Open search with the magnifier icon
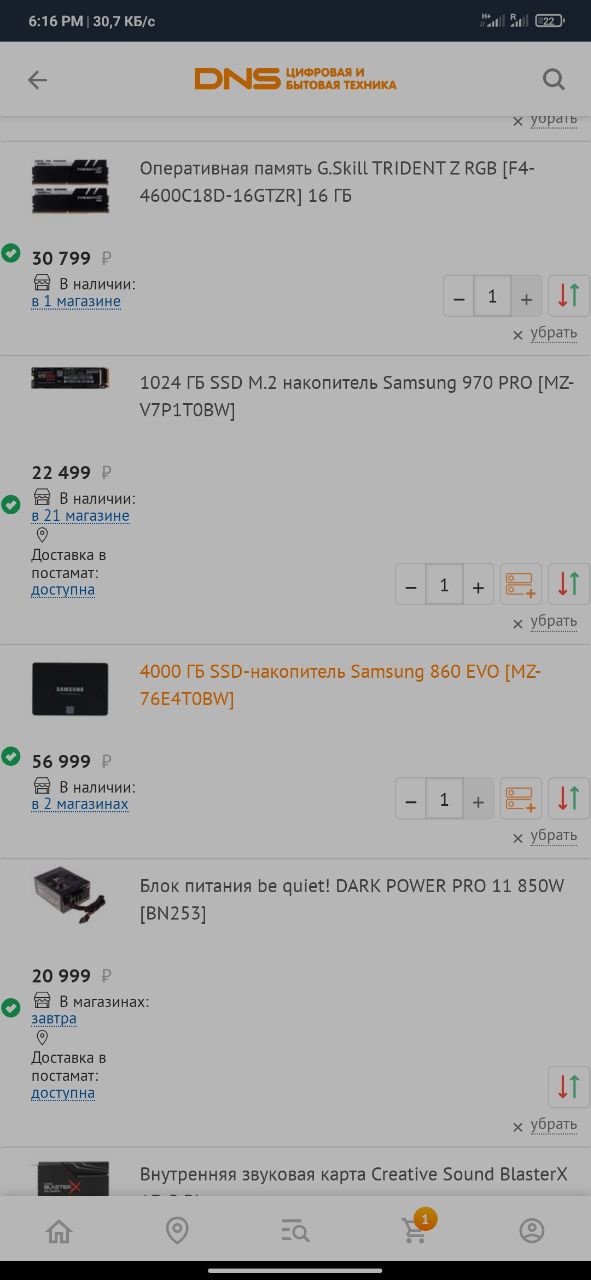This screenshot has width=591, height=1280. (x=553, y=79)
